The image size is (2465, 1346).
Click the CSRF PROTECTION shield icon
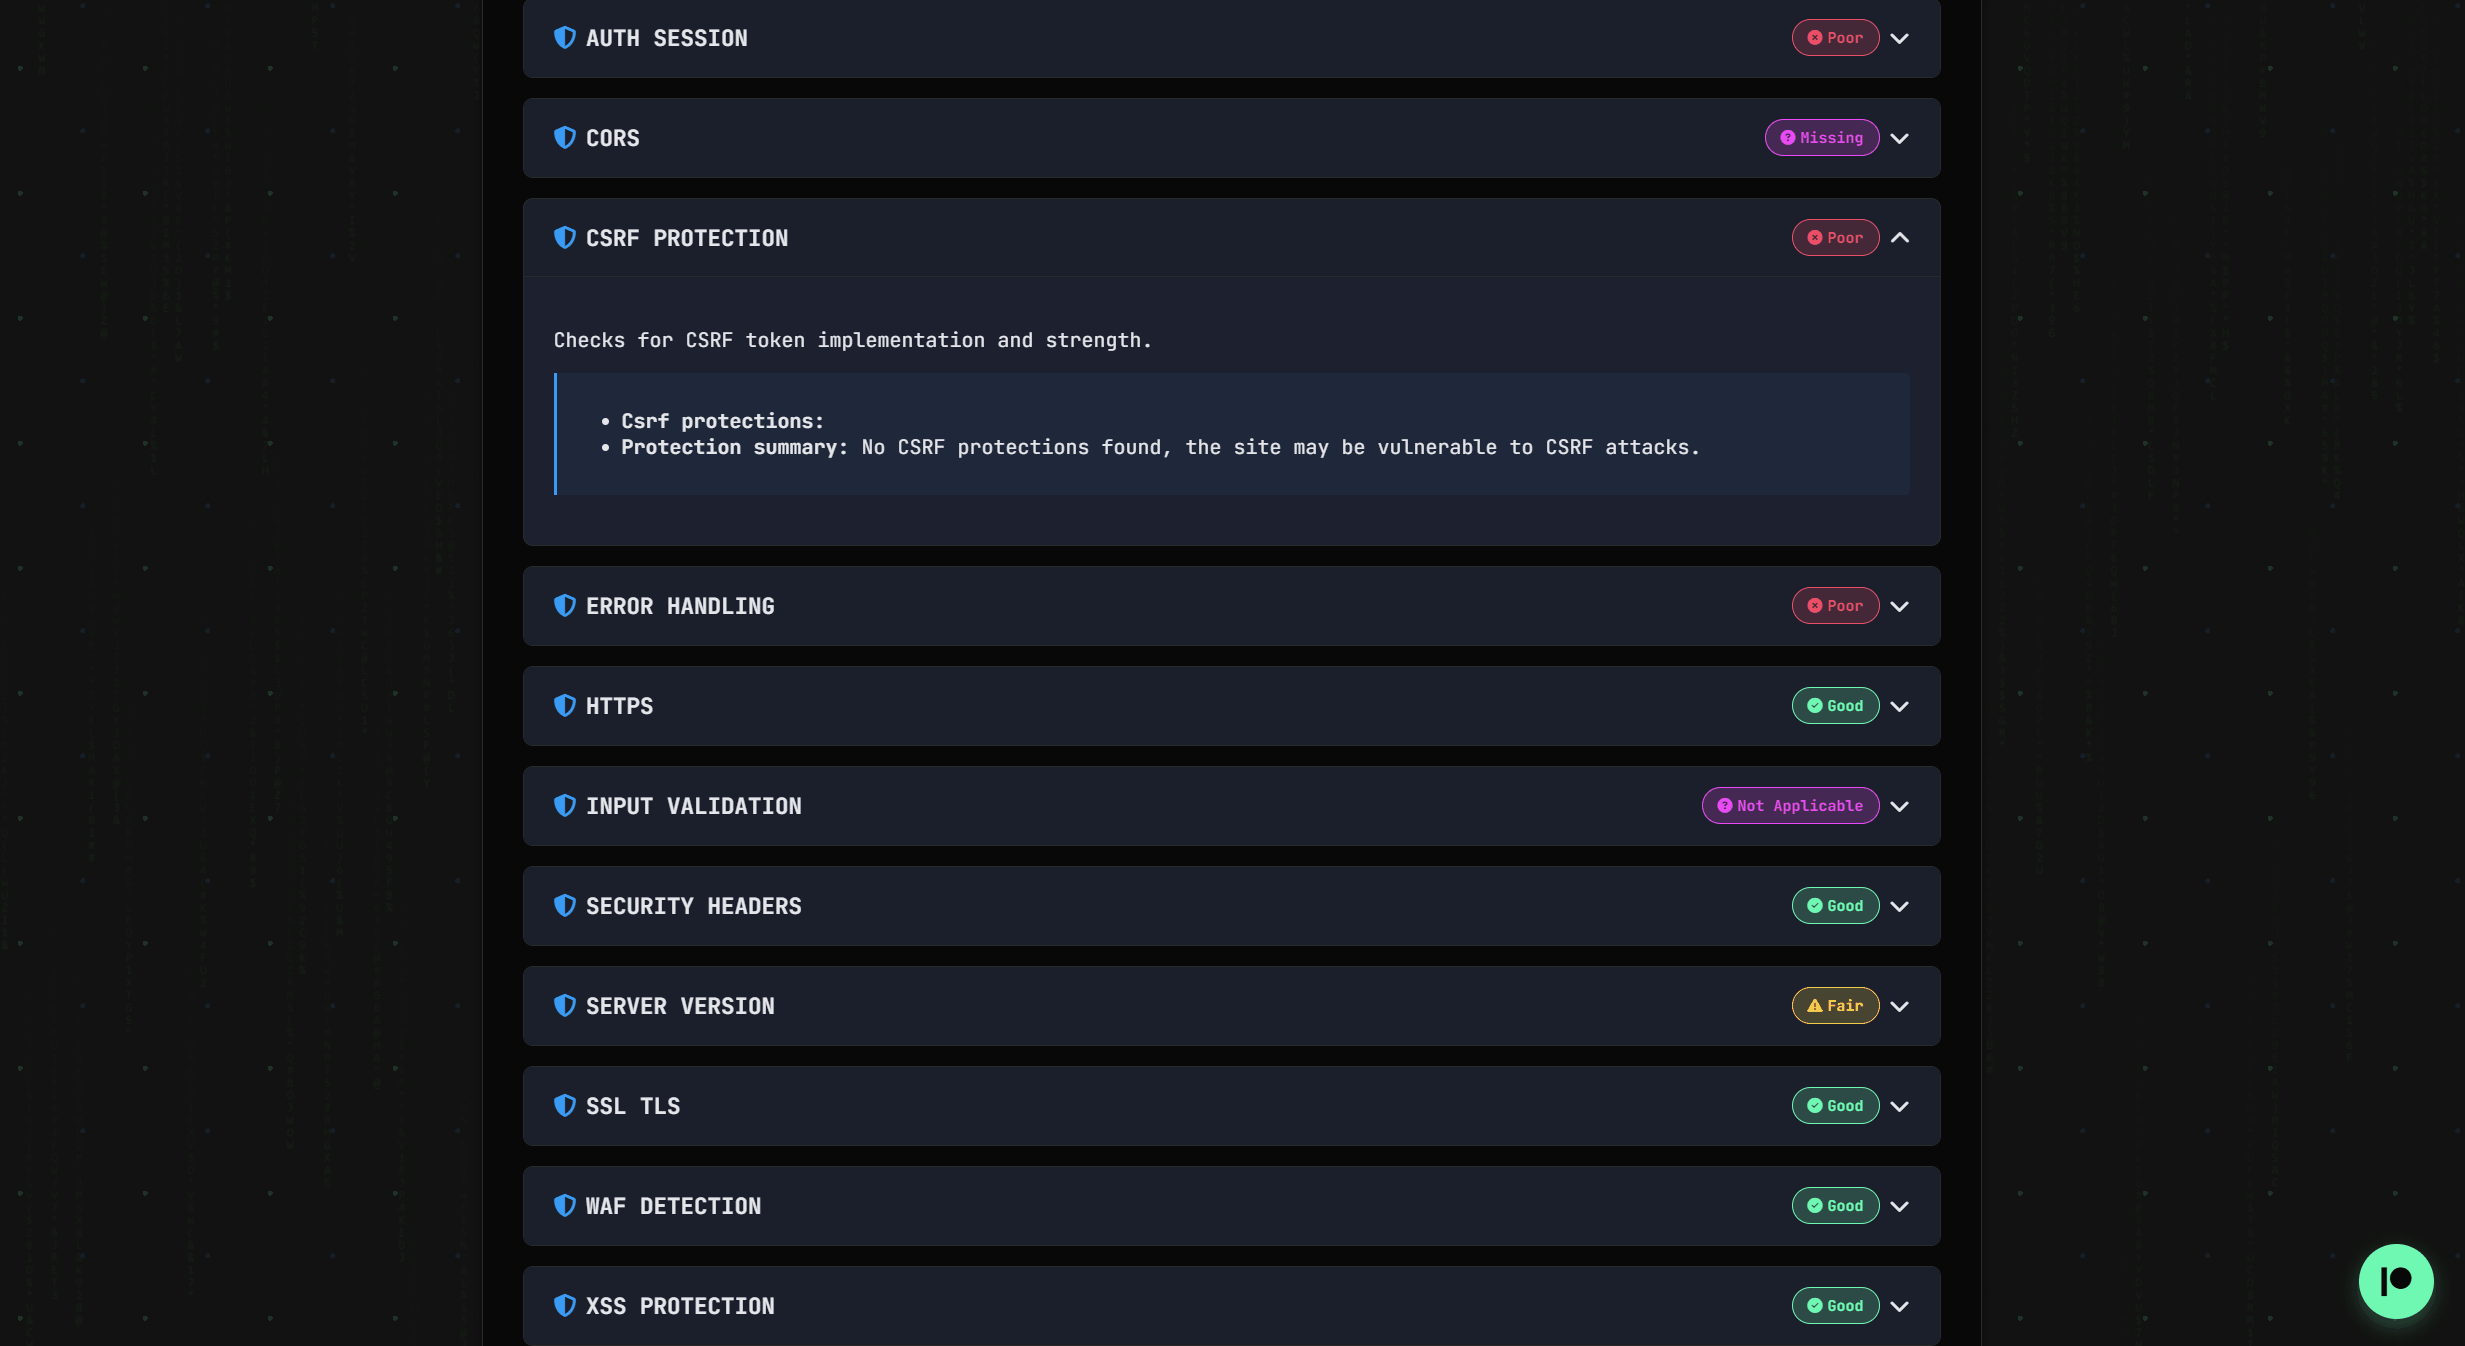(564, 237)
